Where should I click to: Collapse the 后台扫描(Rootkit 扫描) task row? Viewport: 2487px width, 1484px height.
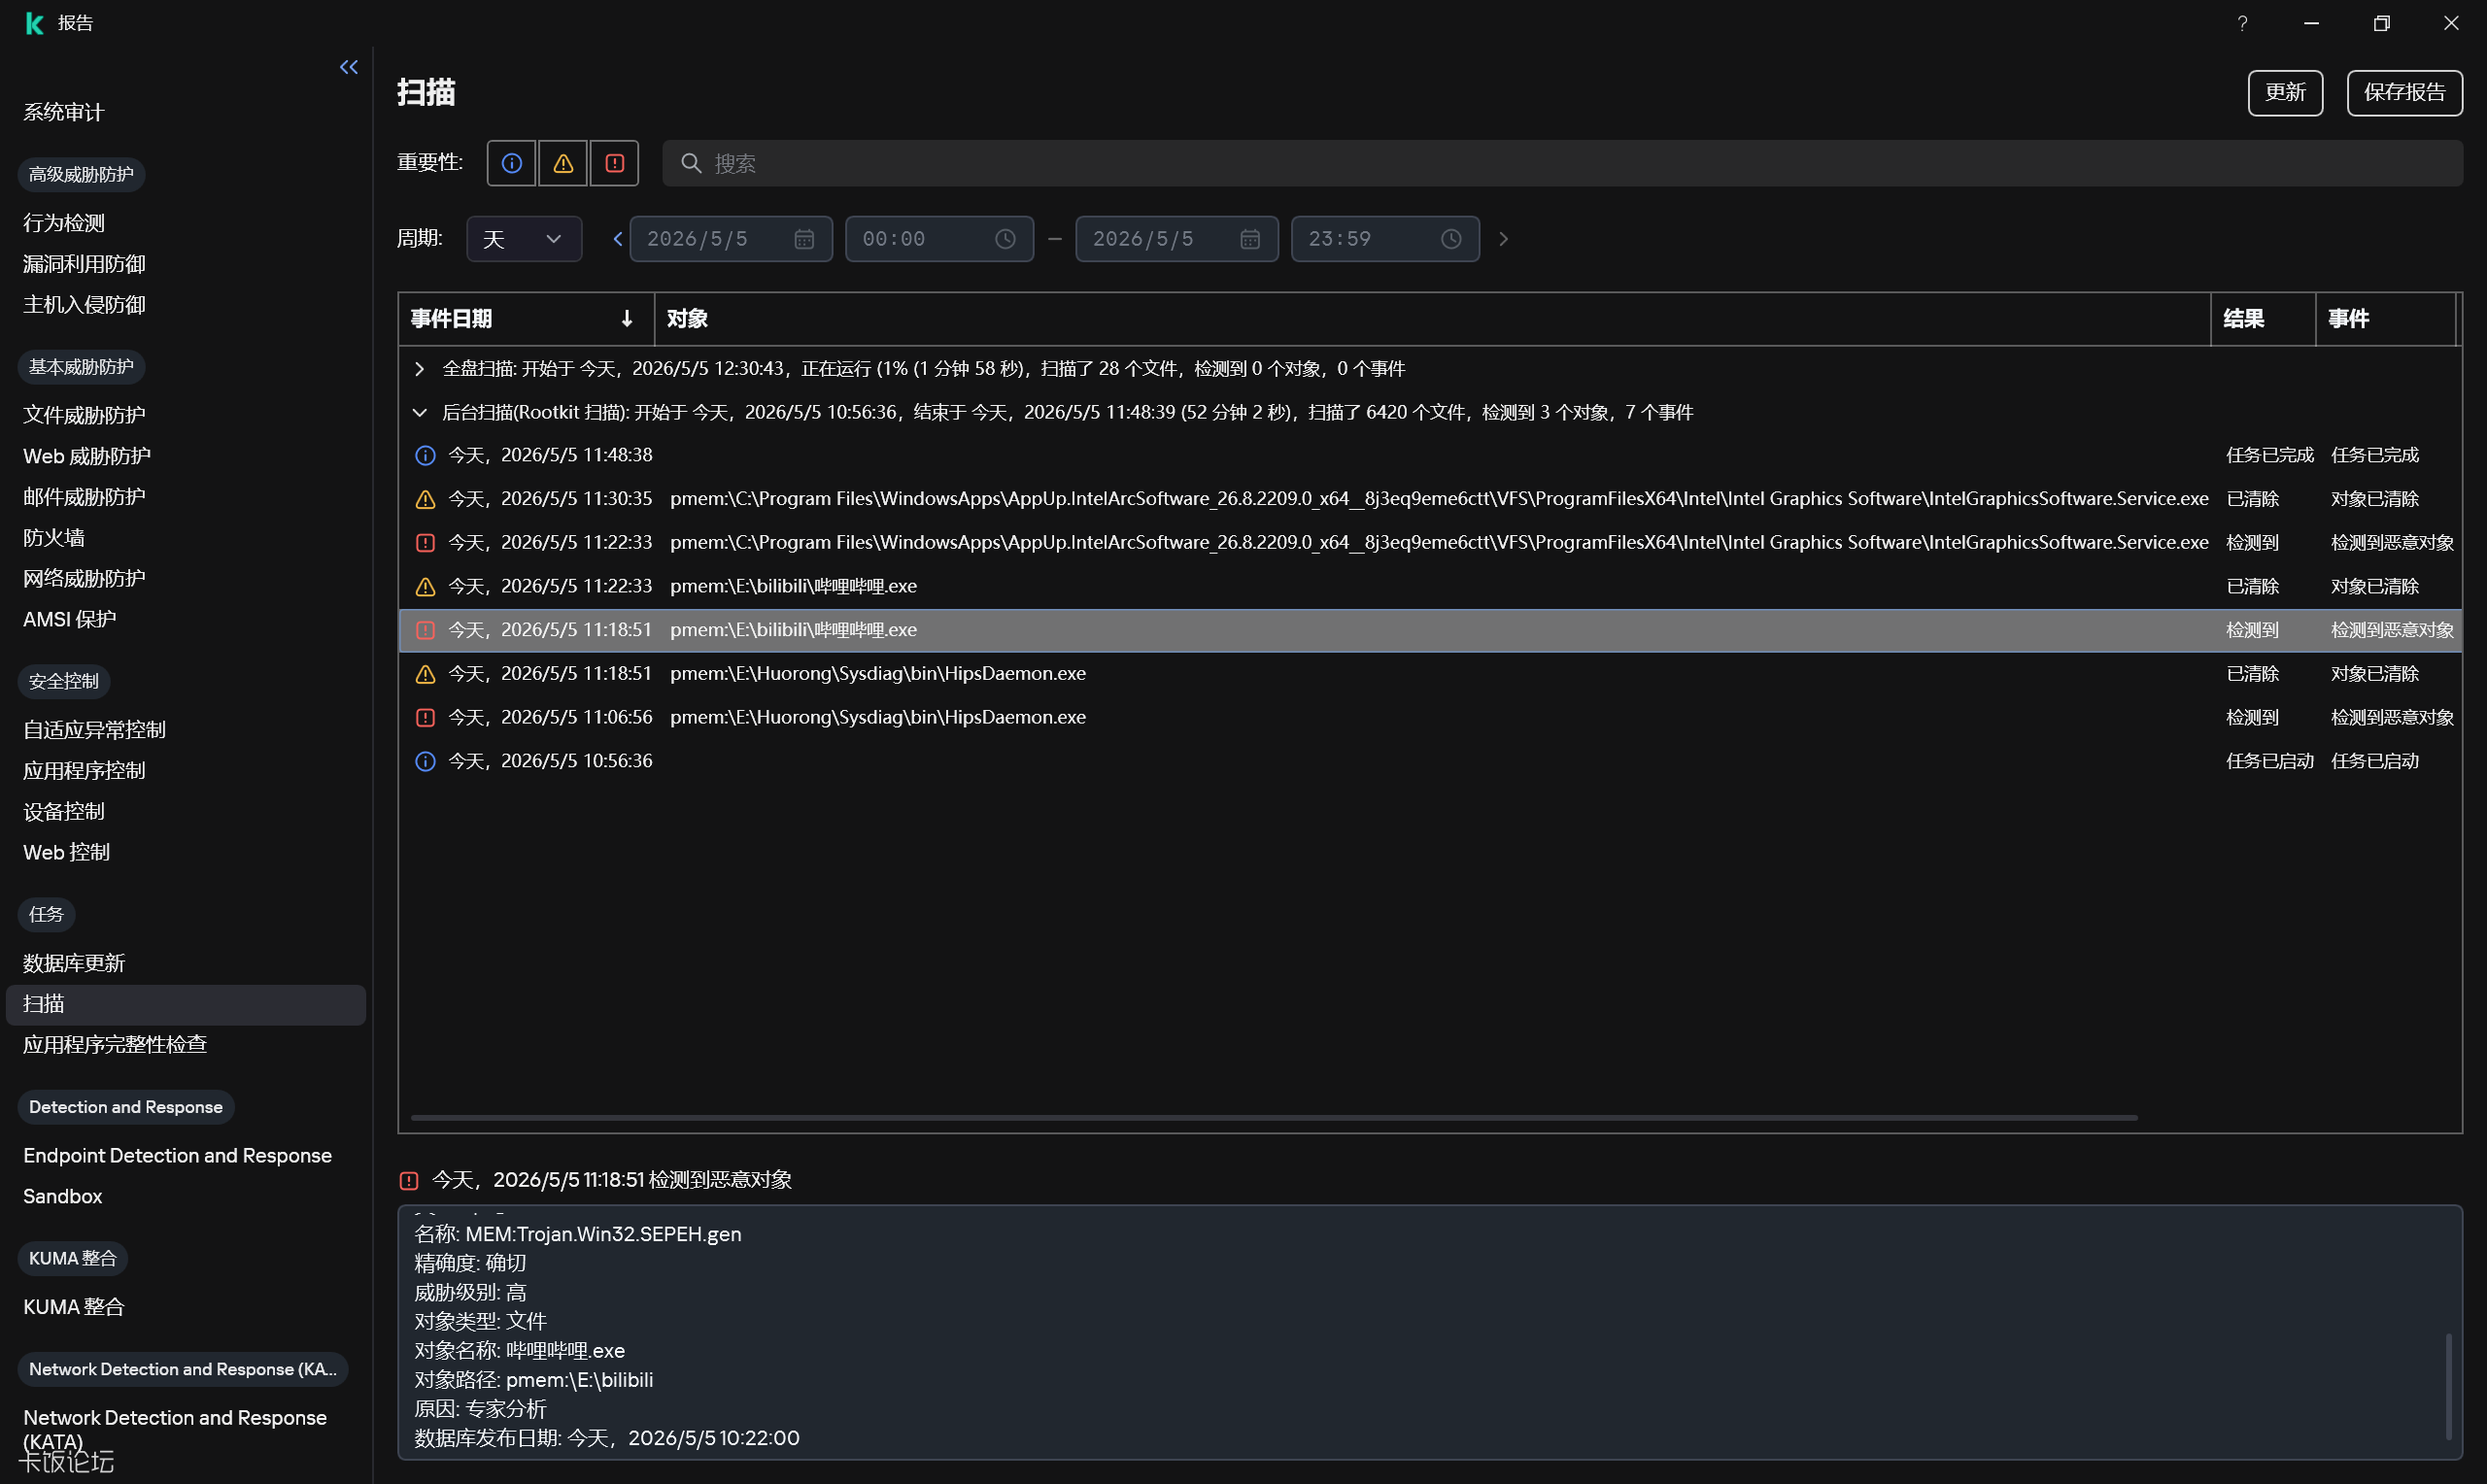420,412
